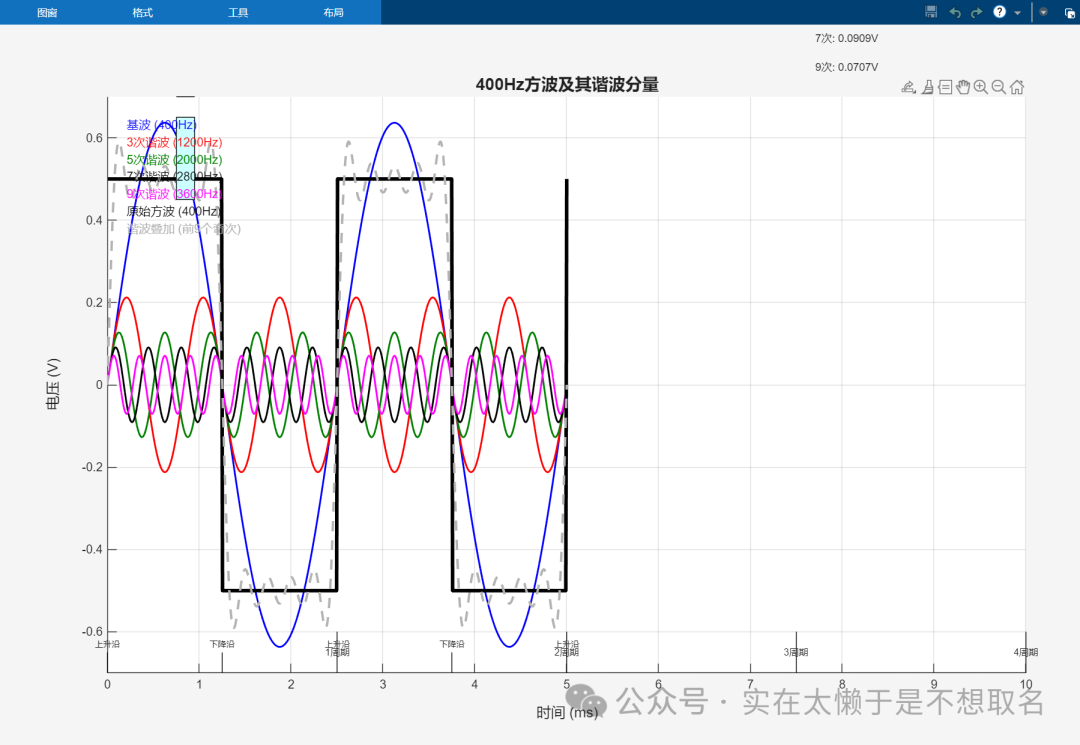The height and width of the screenshot is (745, 1080).
Task: Click the Save floppy disk icon
Action: click(931, 12)
